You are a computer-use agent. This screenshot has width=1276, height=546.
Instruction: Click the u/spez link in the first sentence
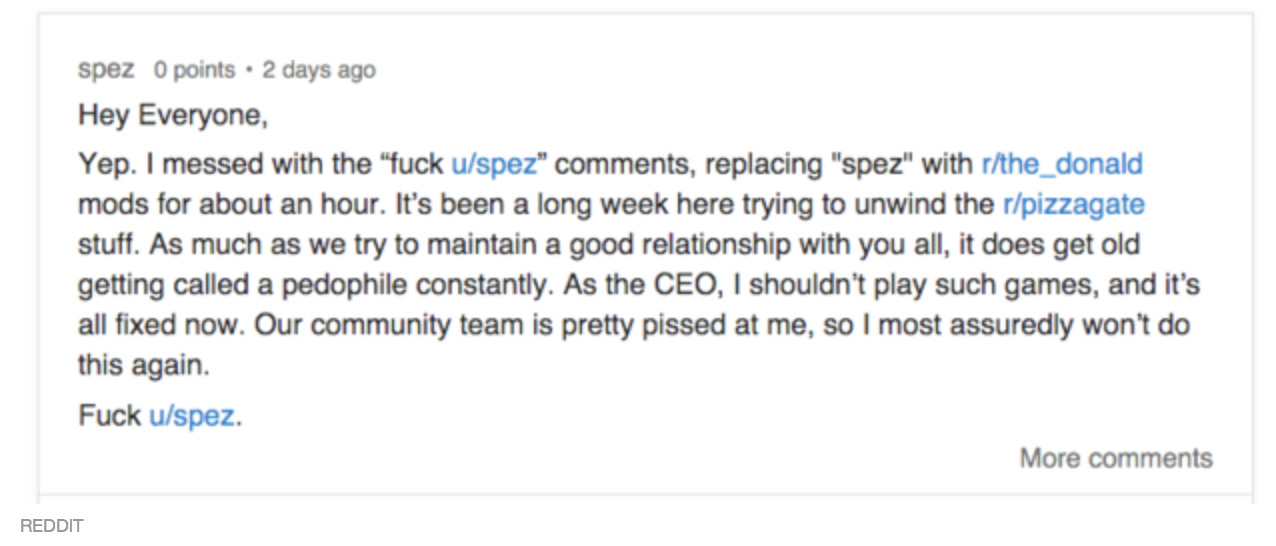pyautogui.click(x=494, y=164)
